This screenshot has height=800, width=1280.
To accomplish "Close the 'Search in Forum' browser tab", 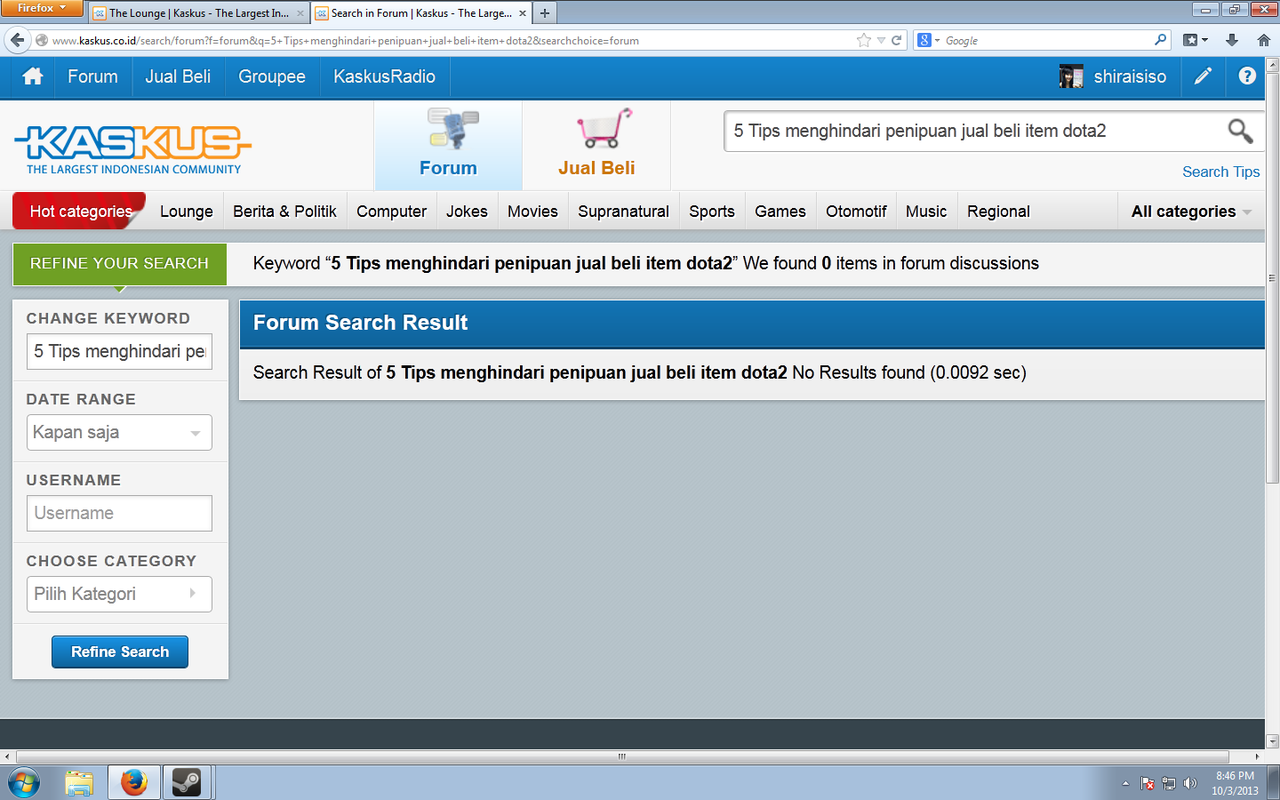I will 521,13.
